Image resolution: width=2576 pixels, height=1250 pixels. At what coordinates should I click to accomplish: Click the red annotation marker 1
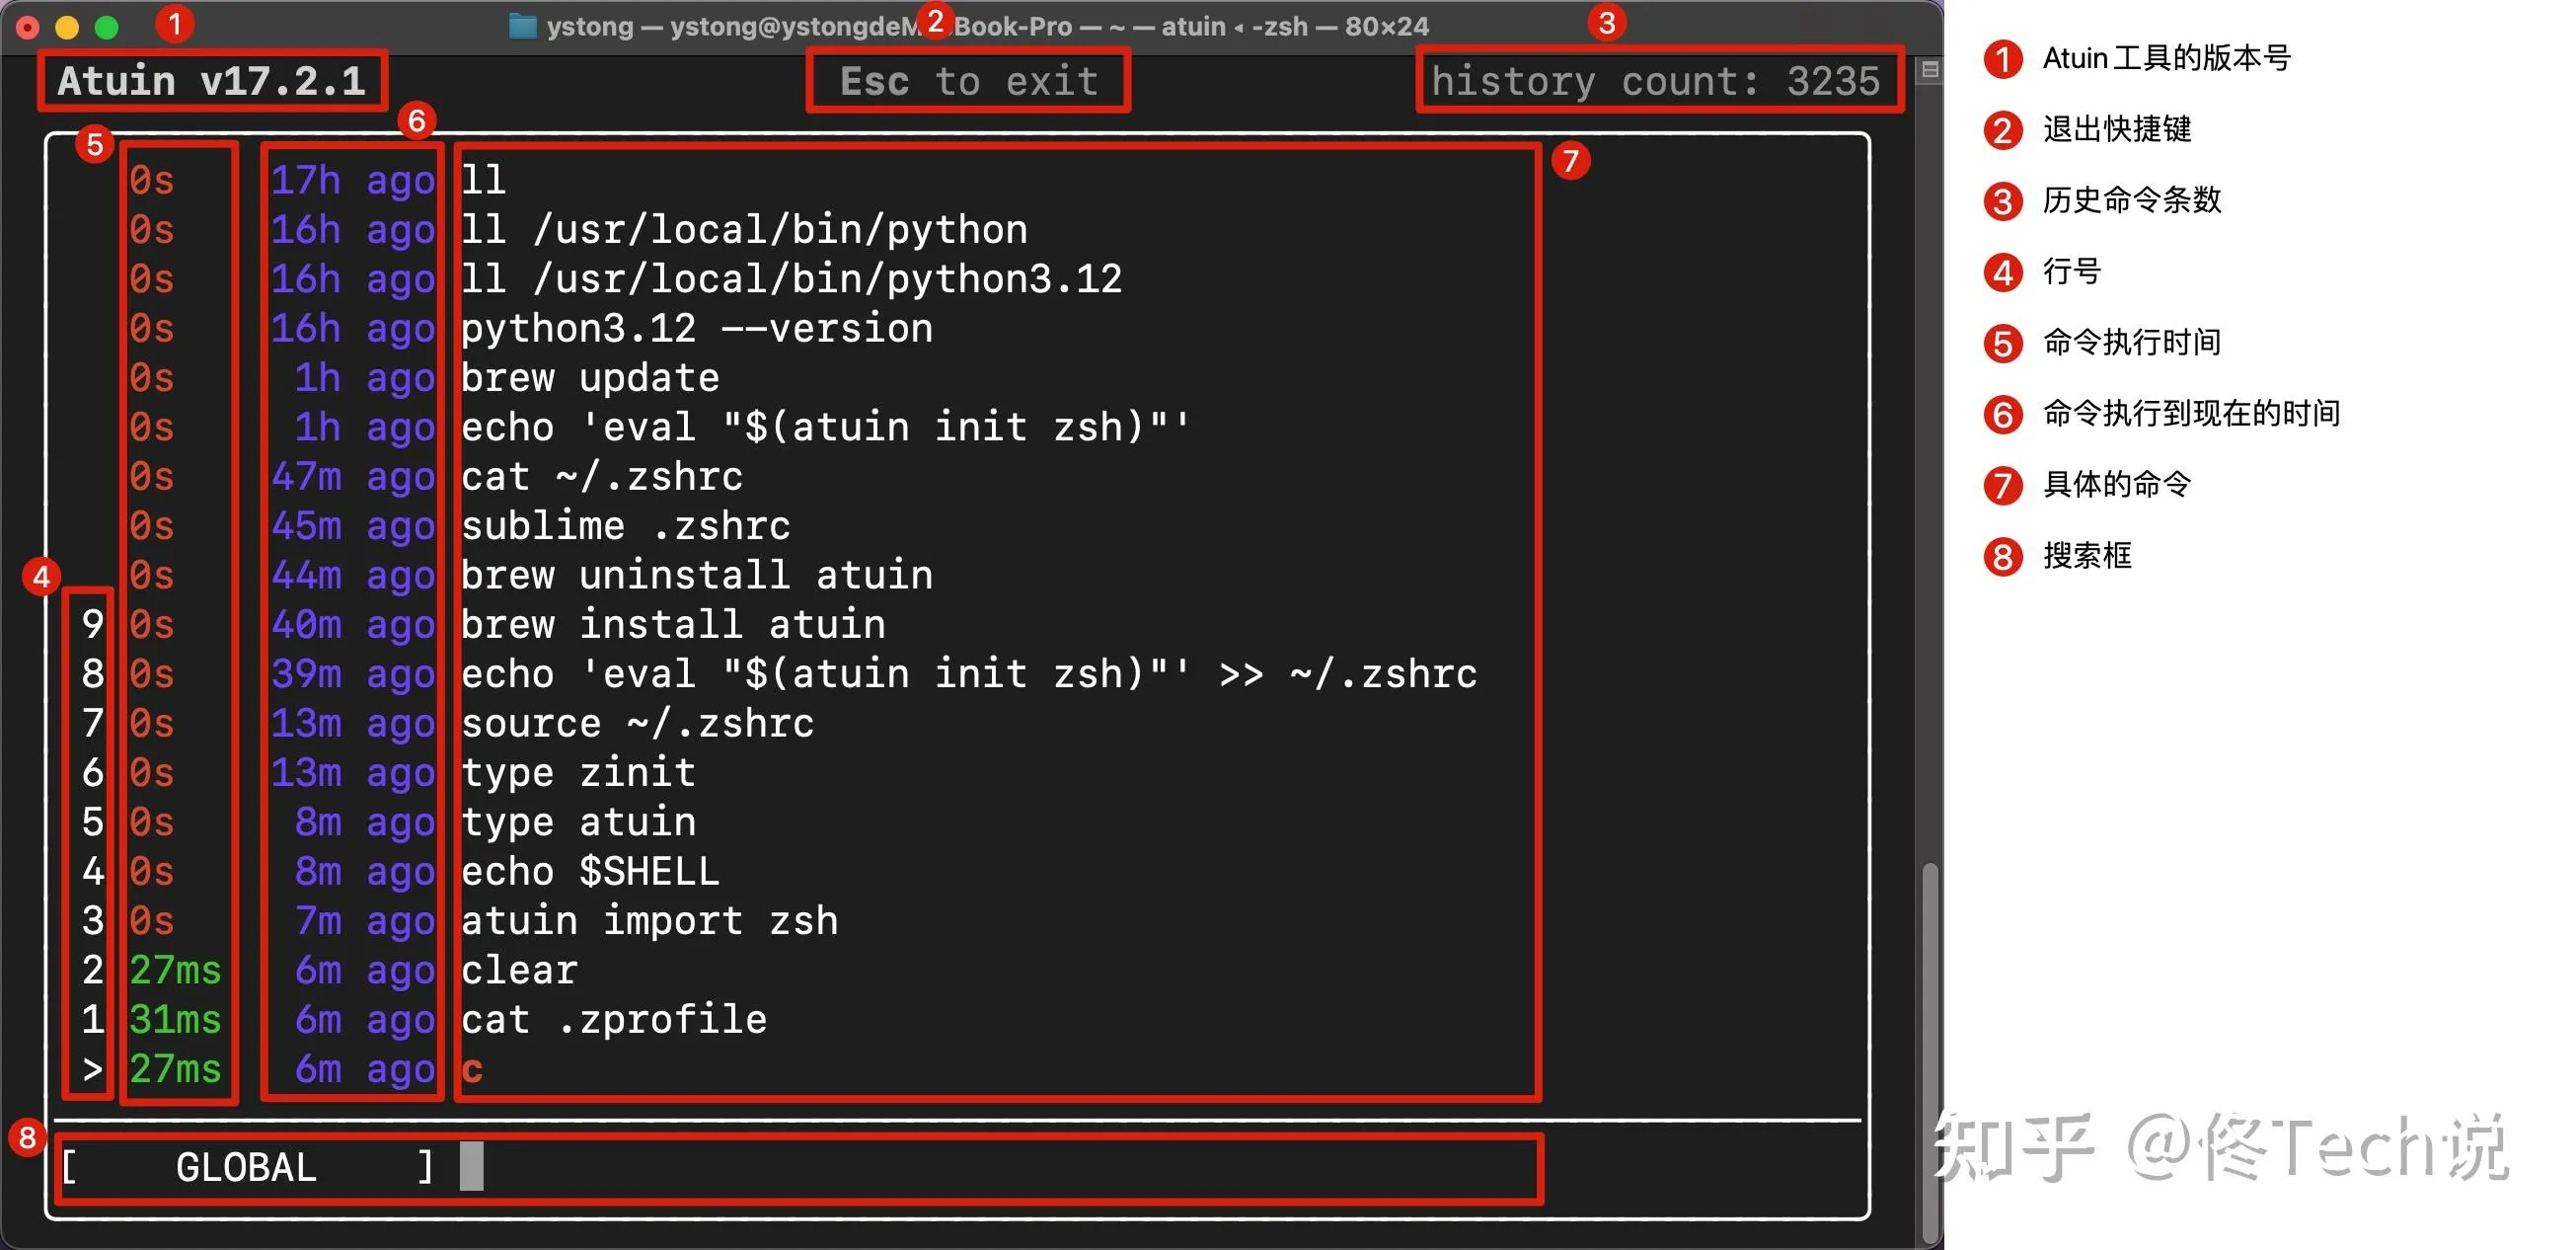tap(175, 23)
